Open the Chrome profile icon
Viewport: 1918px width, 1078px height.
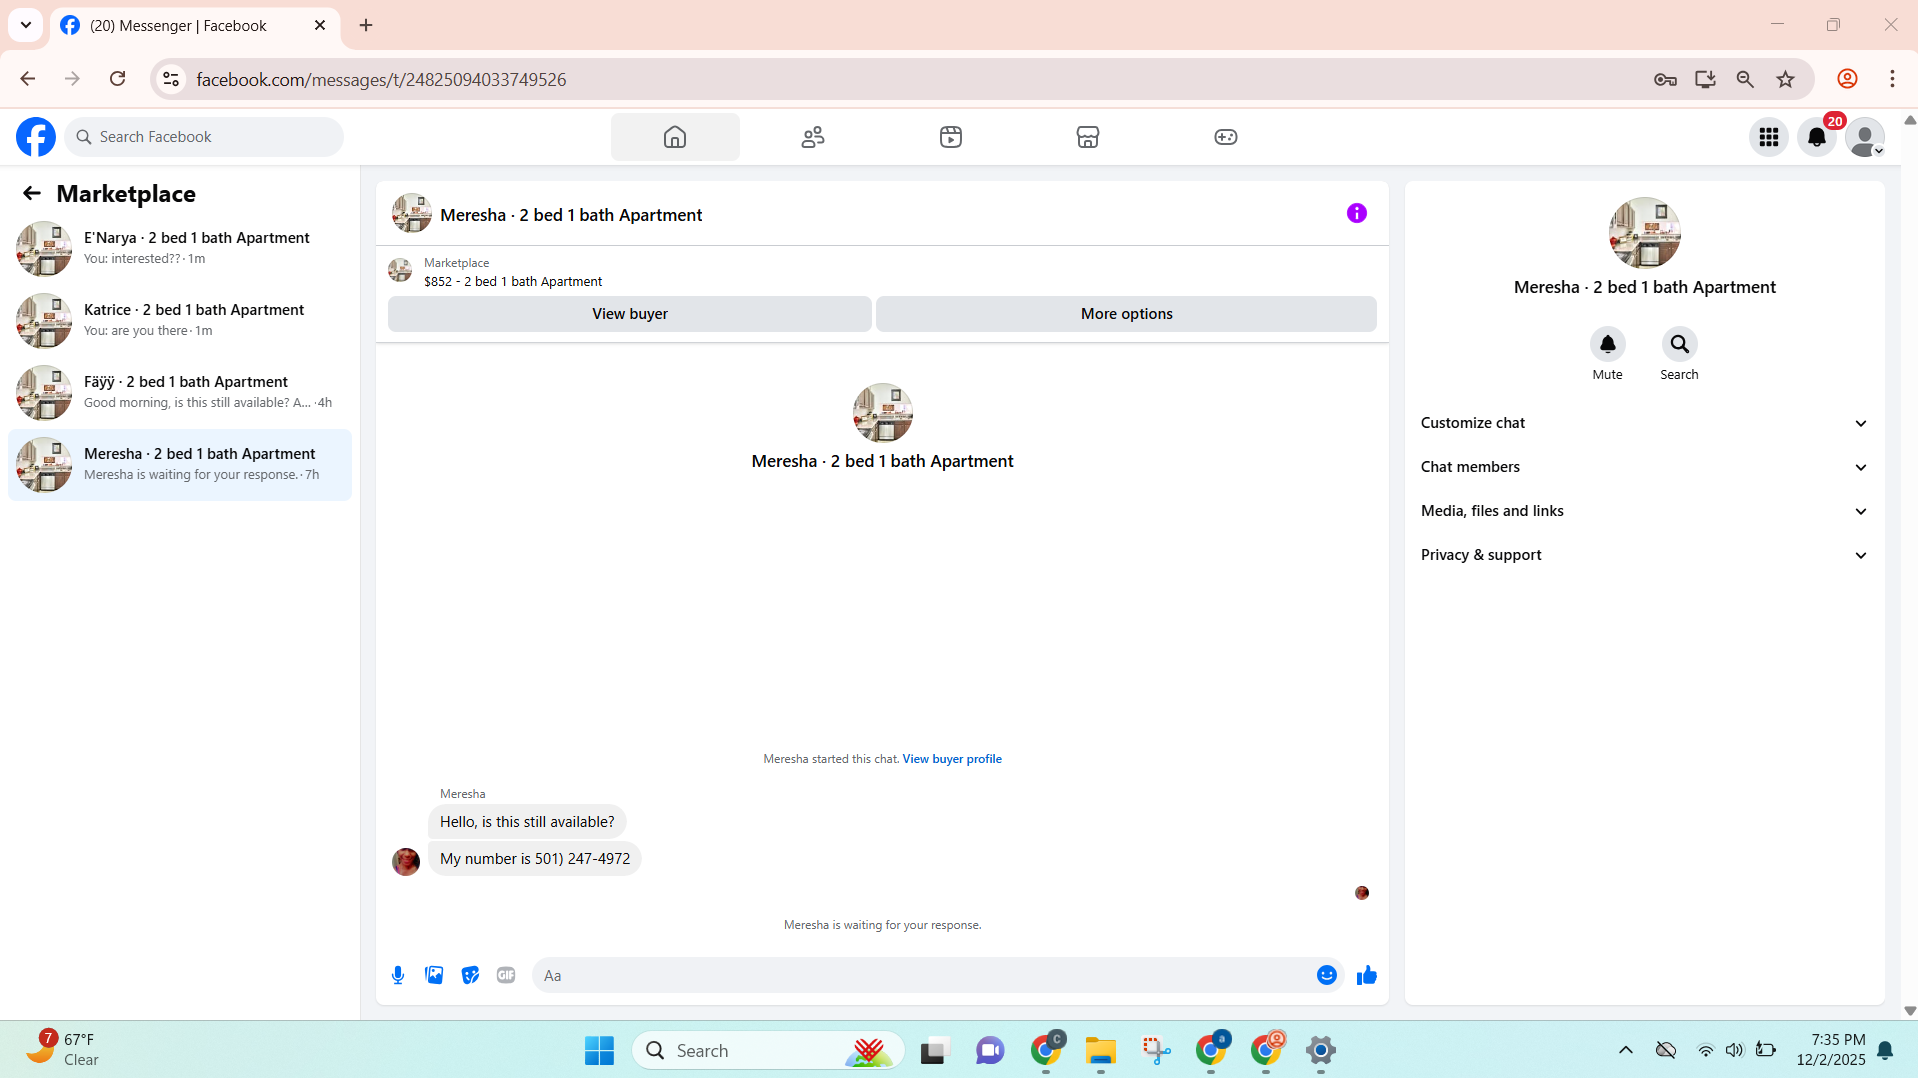click(1848, 79)
